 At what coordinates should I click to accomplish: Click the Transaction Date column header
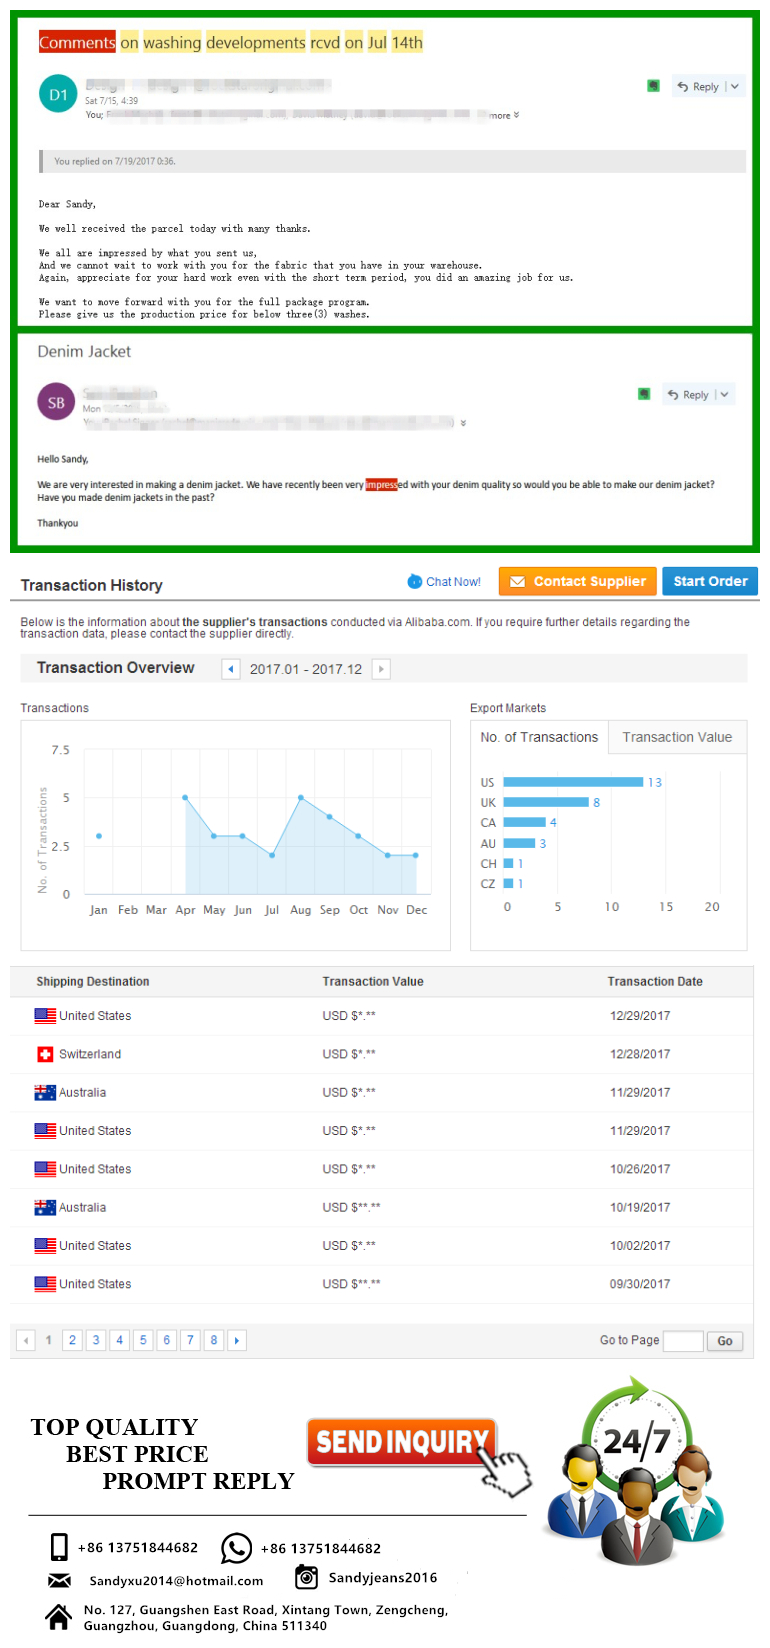click(x=655, y=982)
